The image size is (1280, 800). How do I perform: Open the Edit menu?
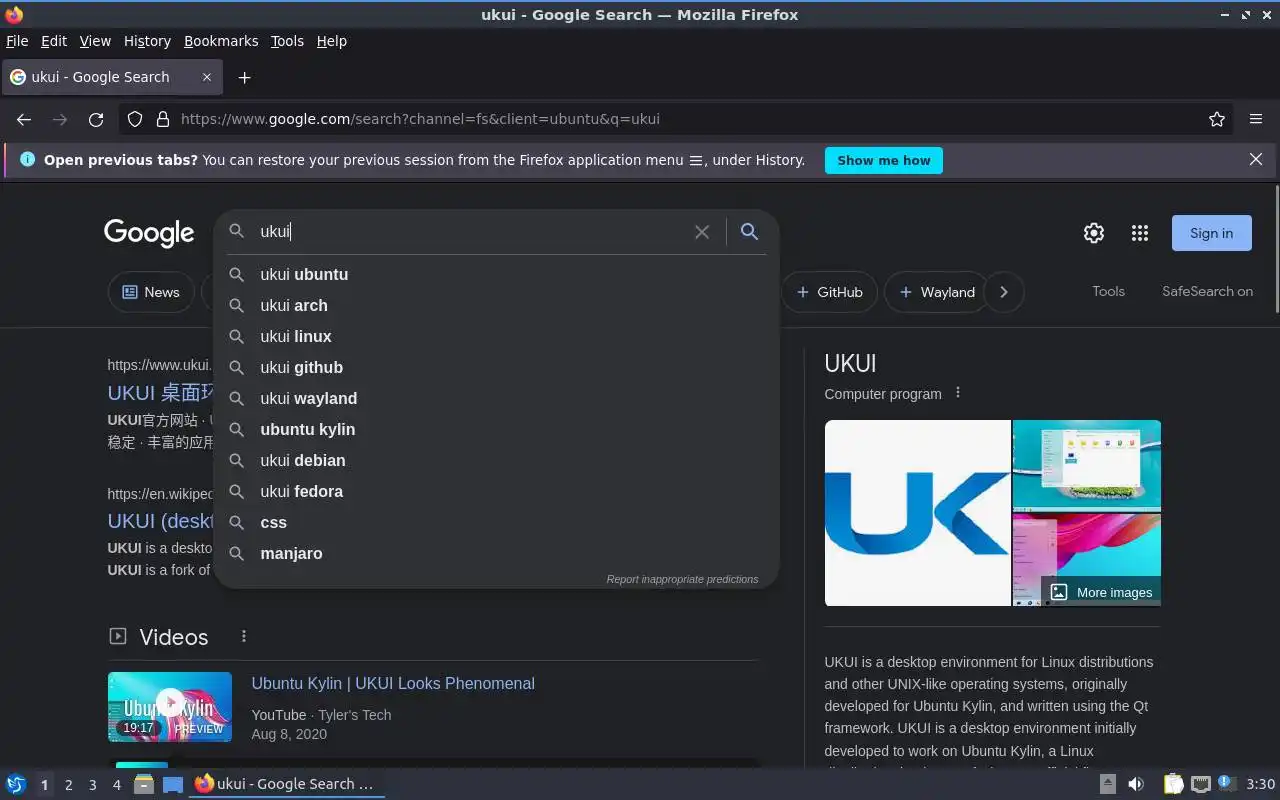pyautogui.click(x=54, y=41)
